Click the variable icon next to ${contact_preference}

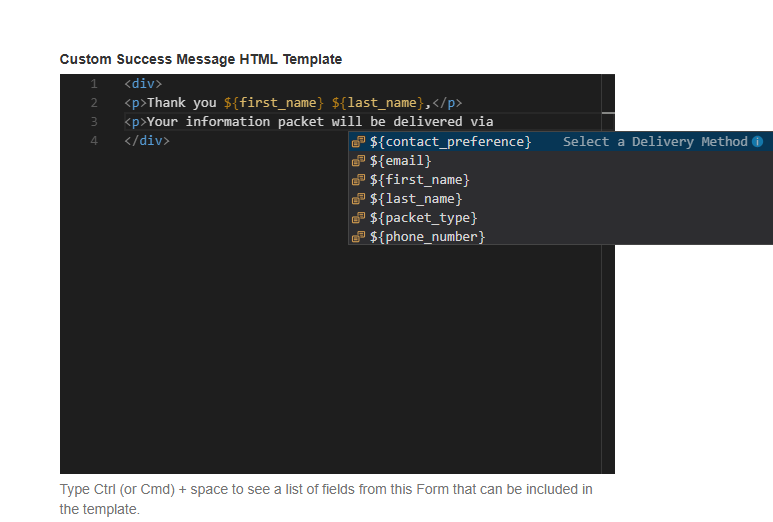(x=358, y=142)
